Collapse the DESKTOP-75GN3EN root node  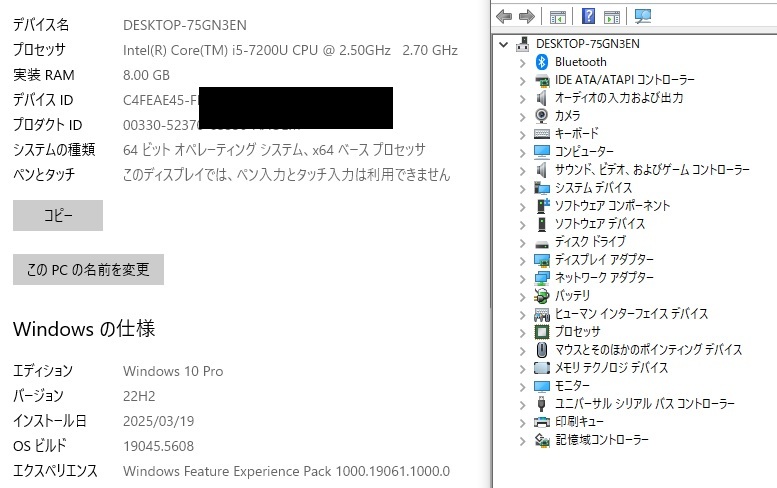503,45
